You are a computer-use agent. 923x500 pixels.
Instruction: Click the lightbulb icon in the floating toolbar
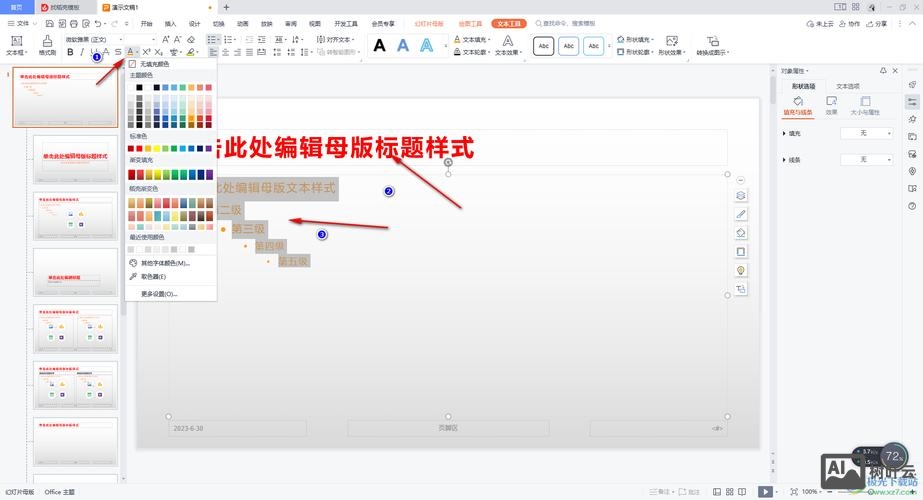pyautogui.click(x=741, y=270)
